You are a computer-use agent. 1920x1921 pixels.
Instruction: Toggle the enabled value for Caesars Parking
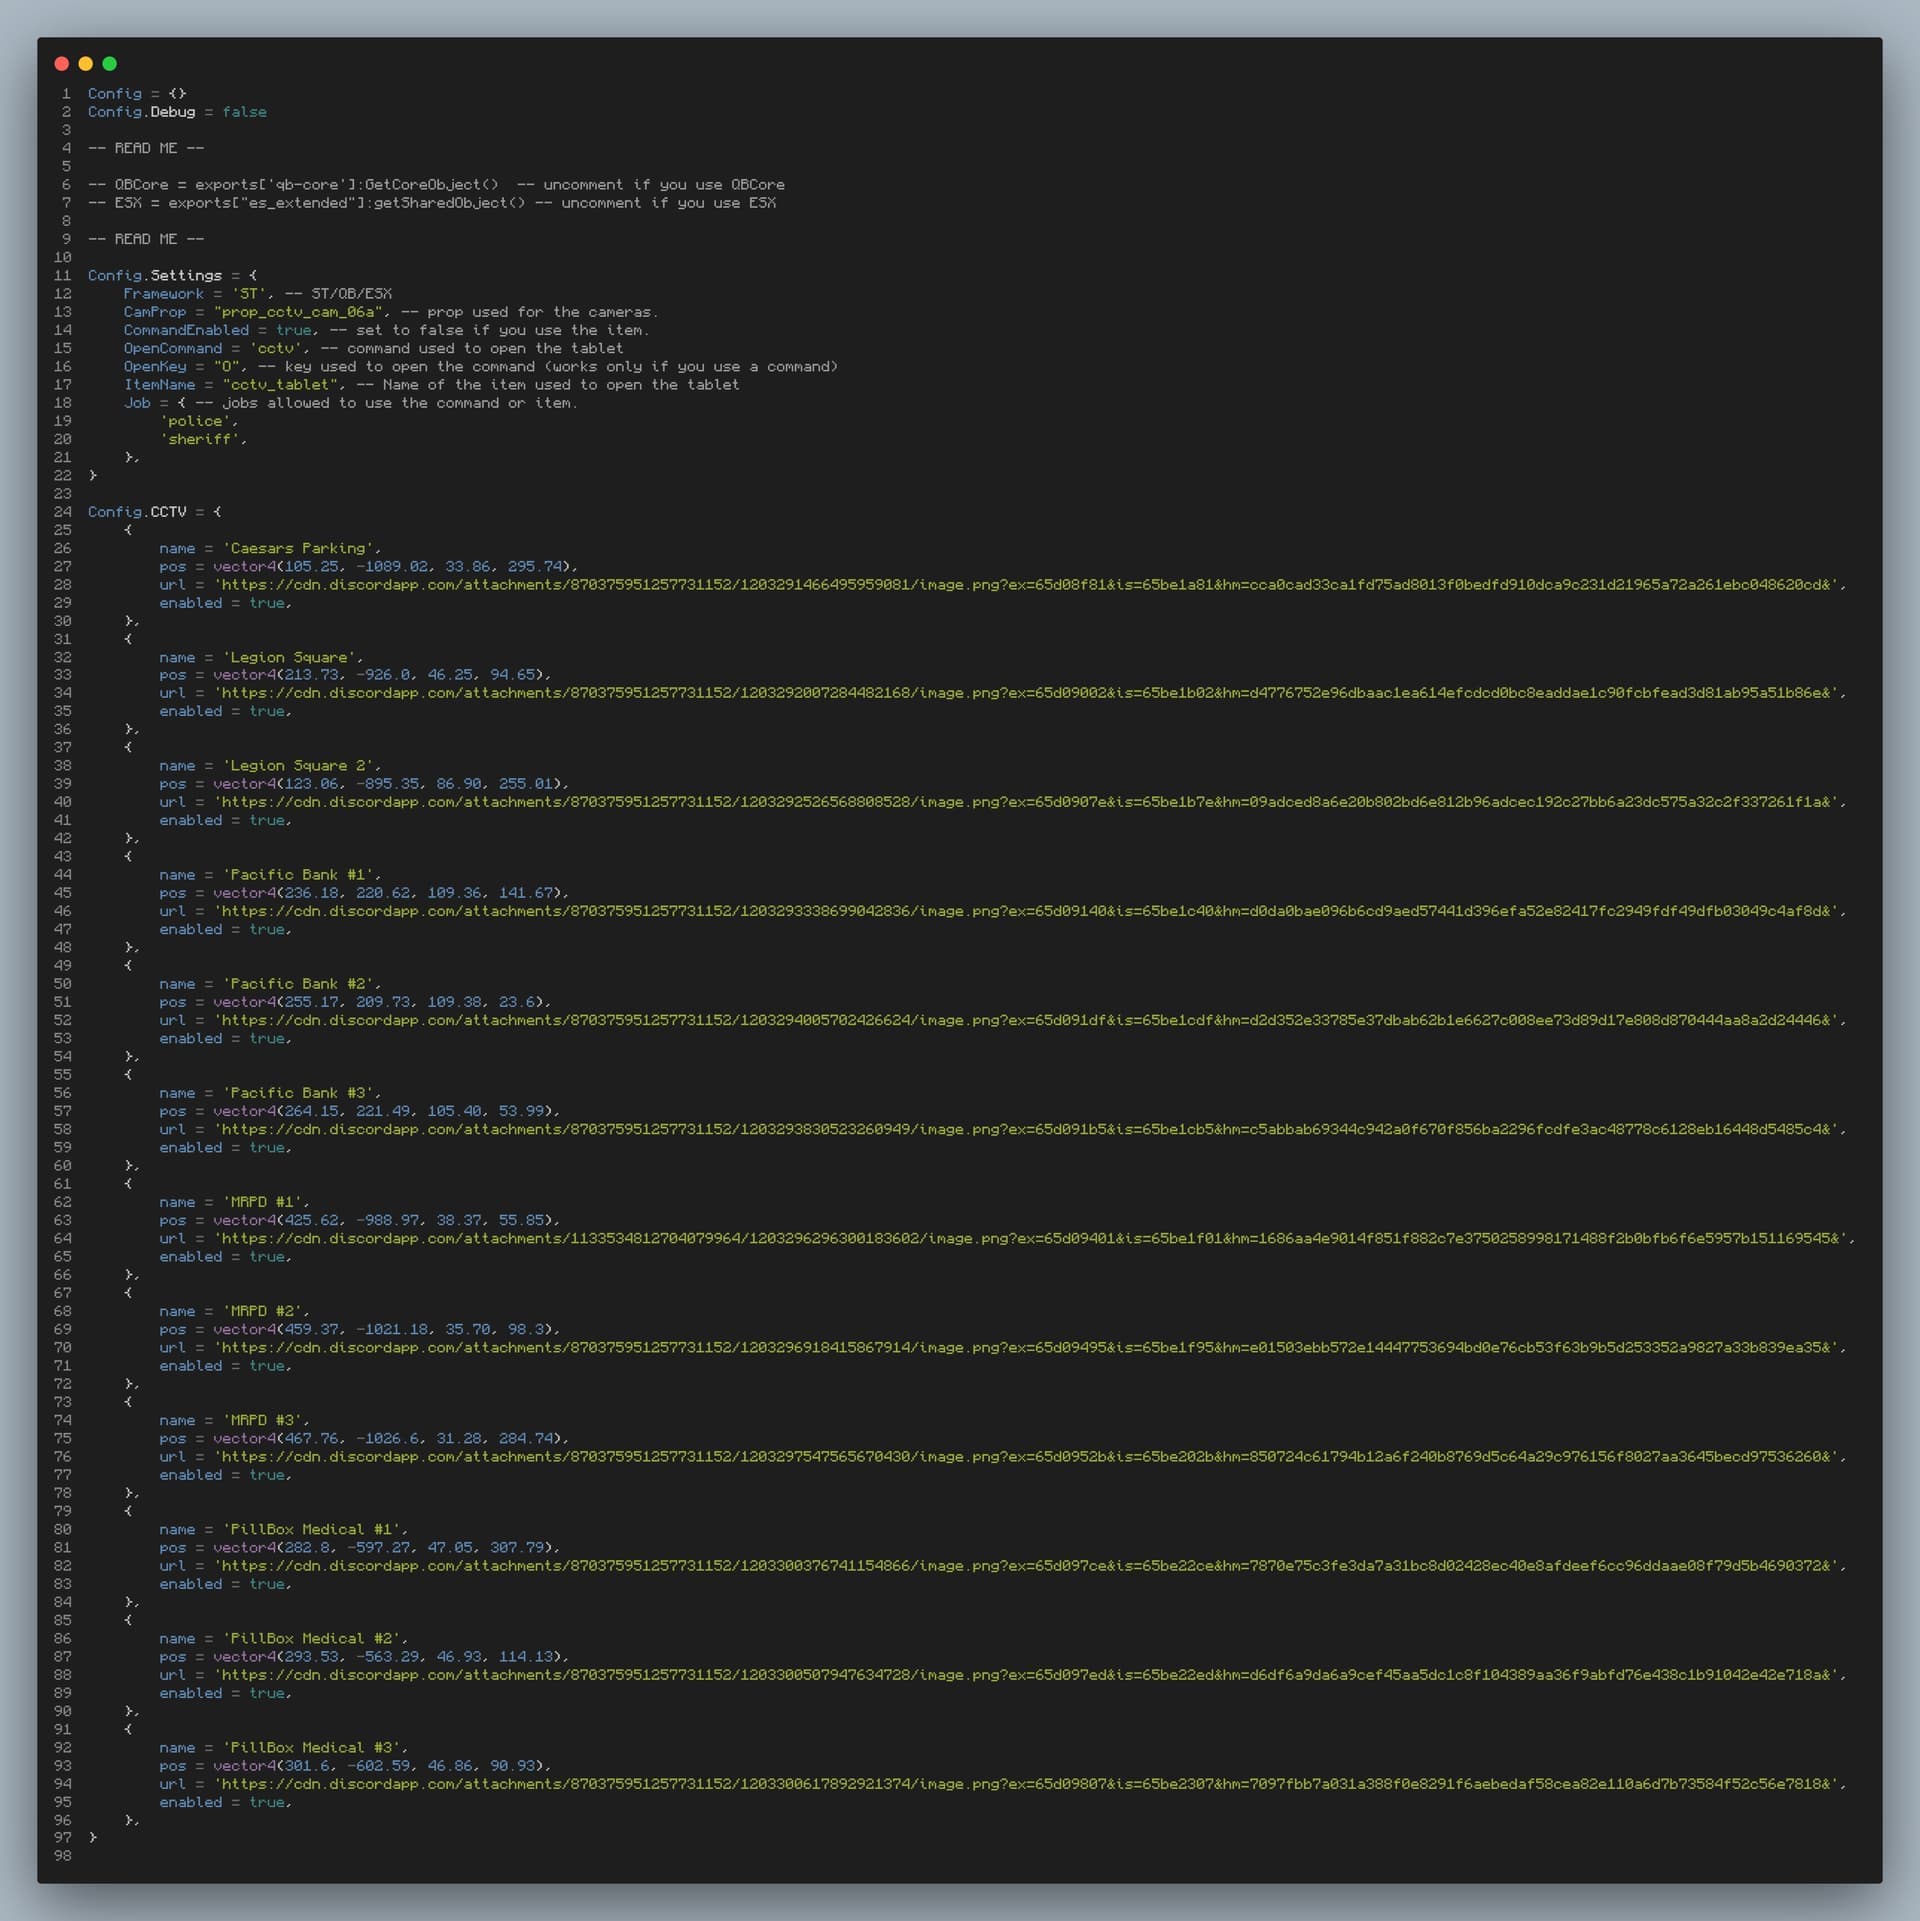[268, 603]
